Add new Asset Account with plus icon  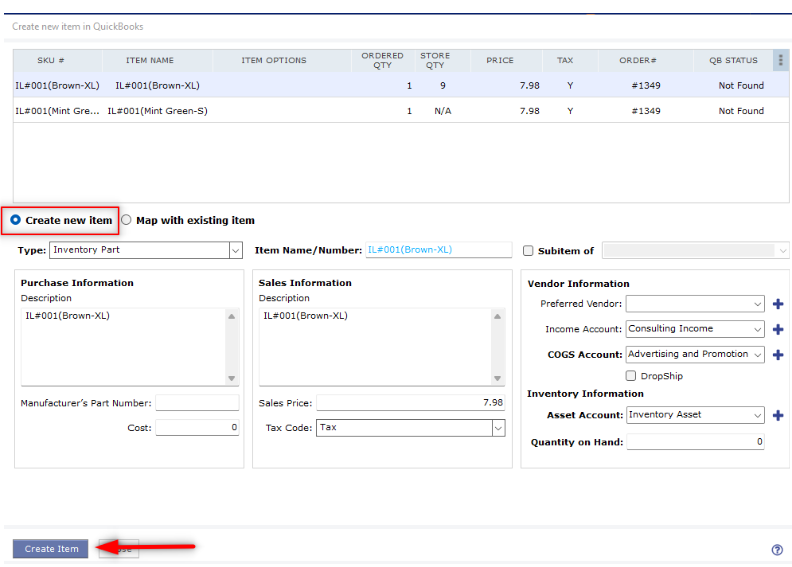778,415
